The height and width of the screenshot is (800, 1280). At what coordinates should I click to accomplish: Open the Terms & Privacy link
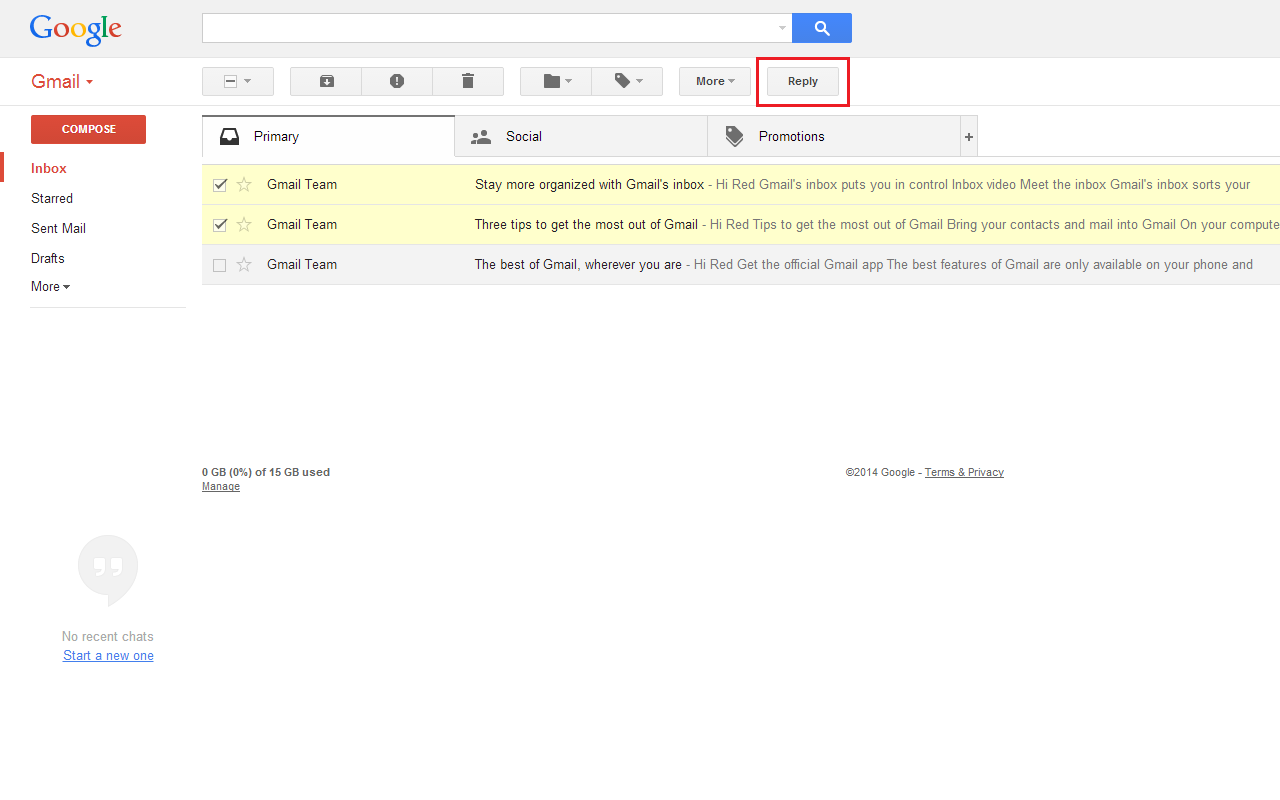pos(964,472)
